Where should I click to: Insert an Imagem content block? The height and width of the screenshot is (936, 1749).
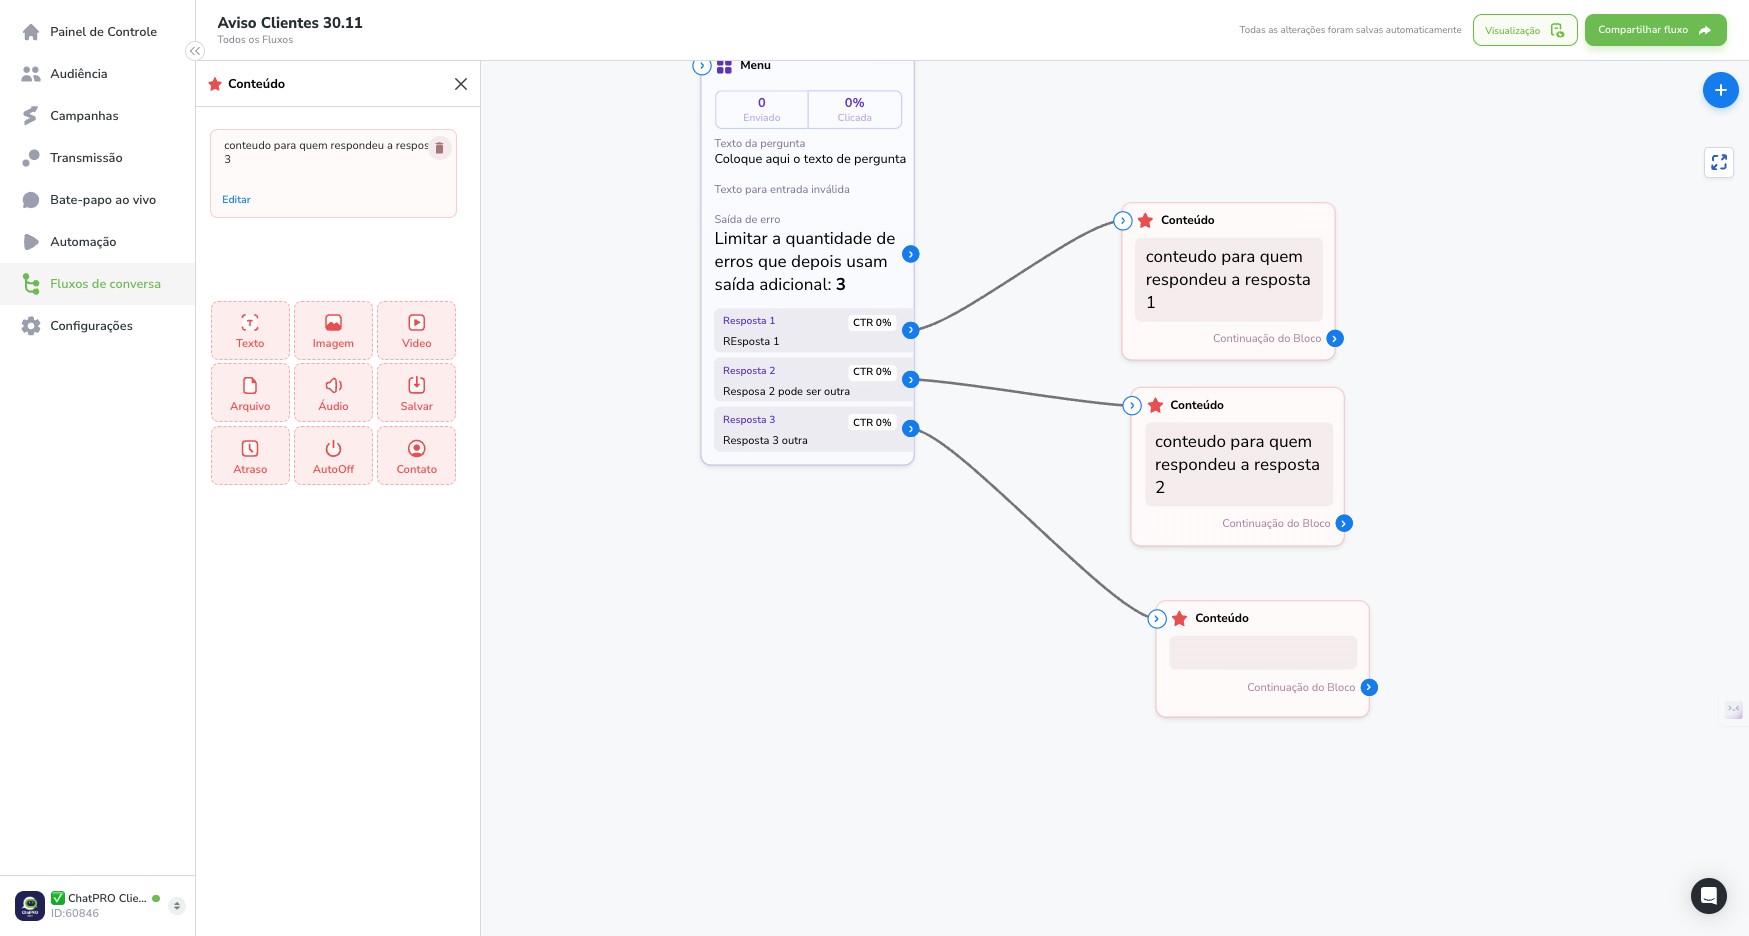click(x=333, y=331)
